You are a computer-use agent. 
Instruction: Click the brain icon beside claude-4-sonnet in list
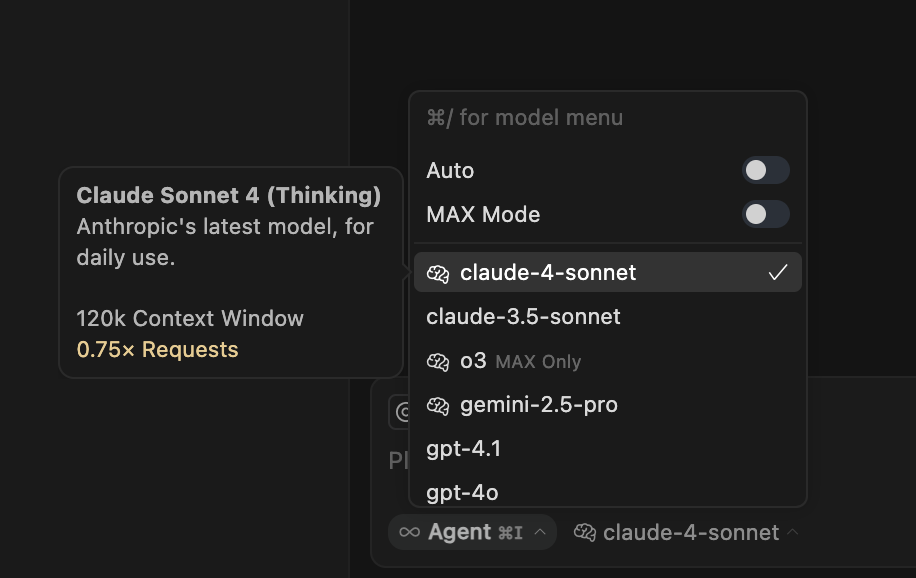point(438,273)
